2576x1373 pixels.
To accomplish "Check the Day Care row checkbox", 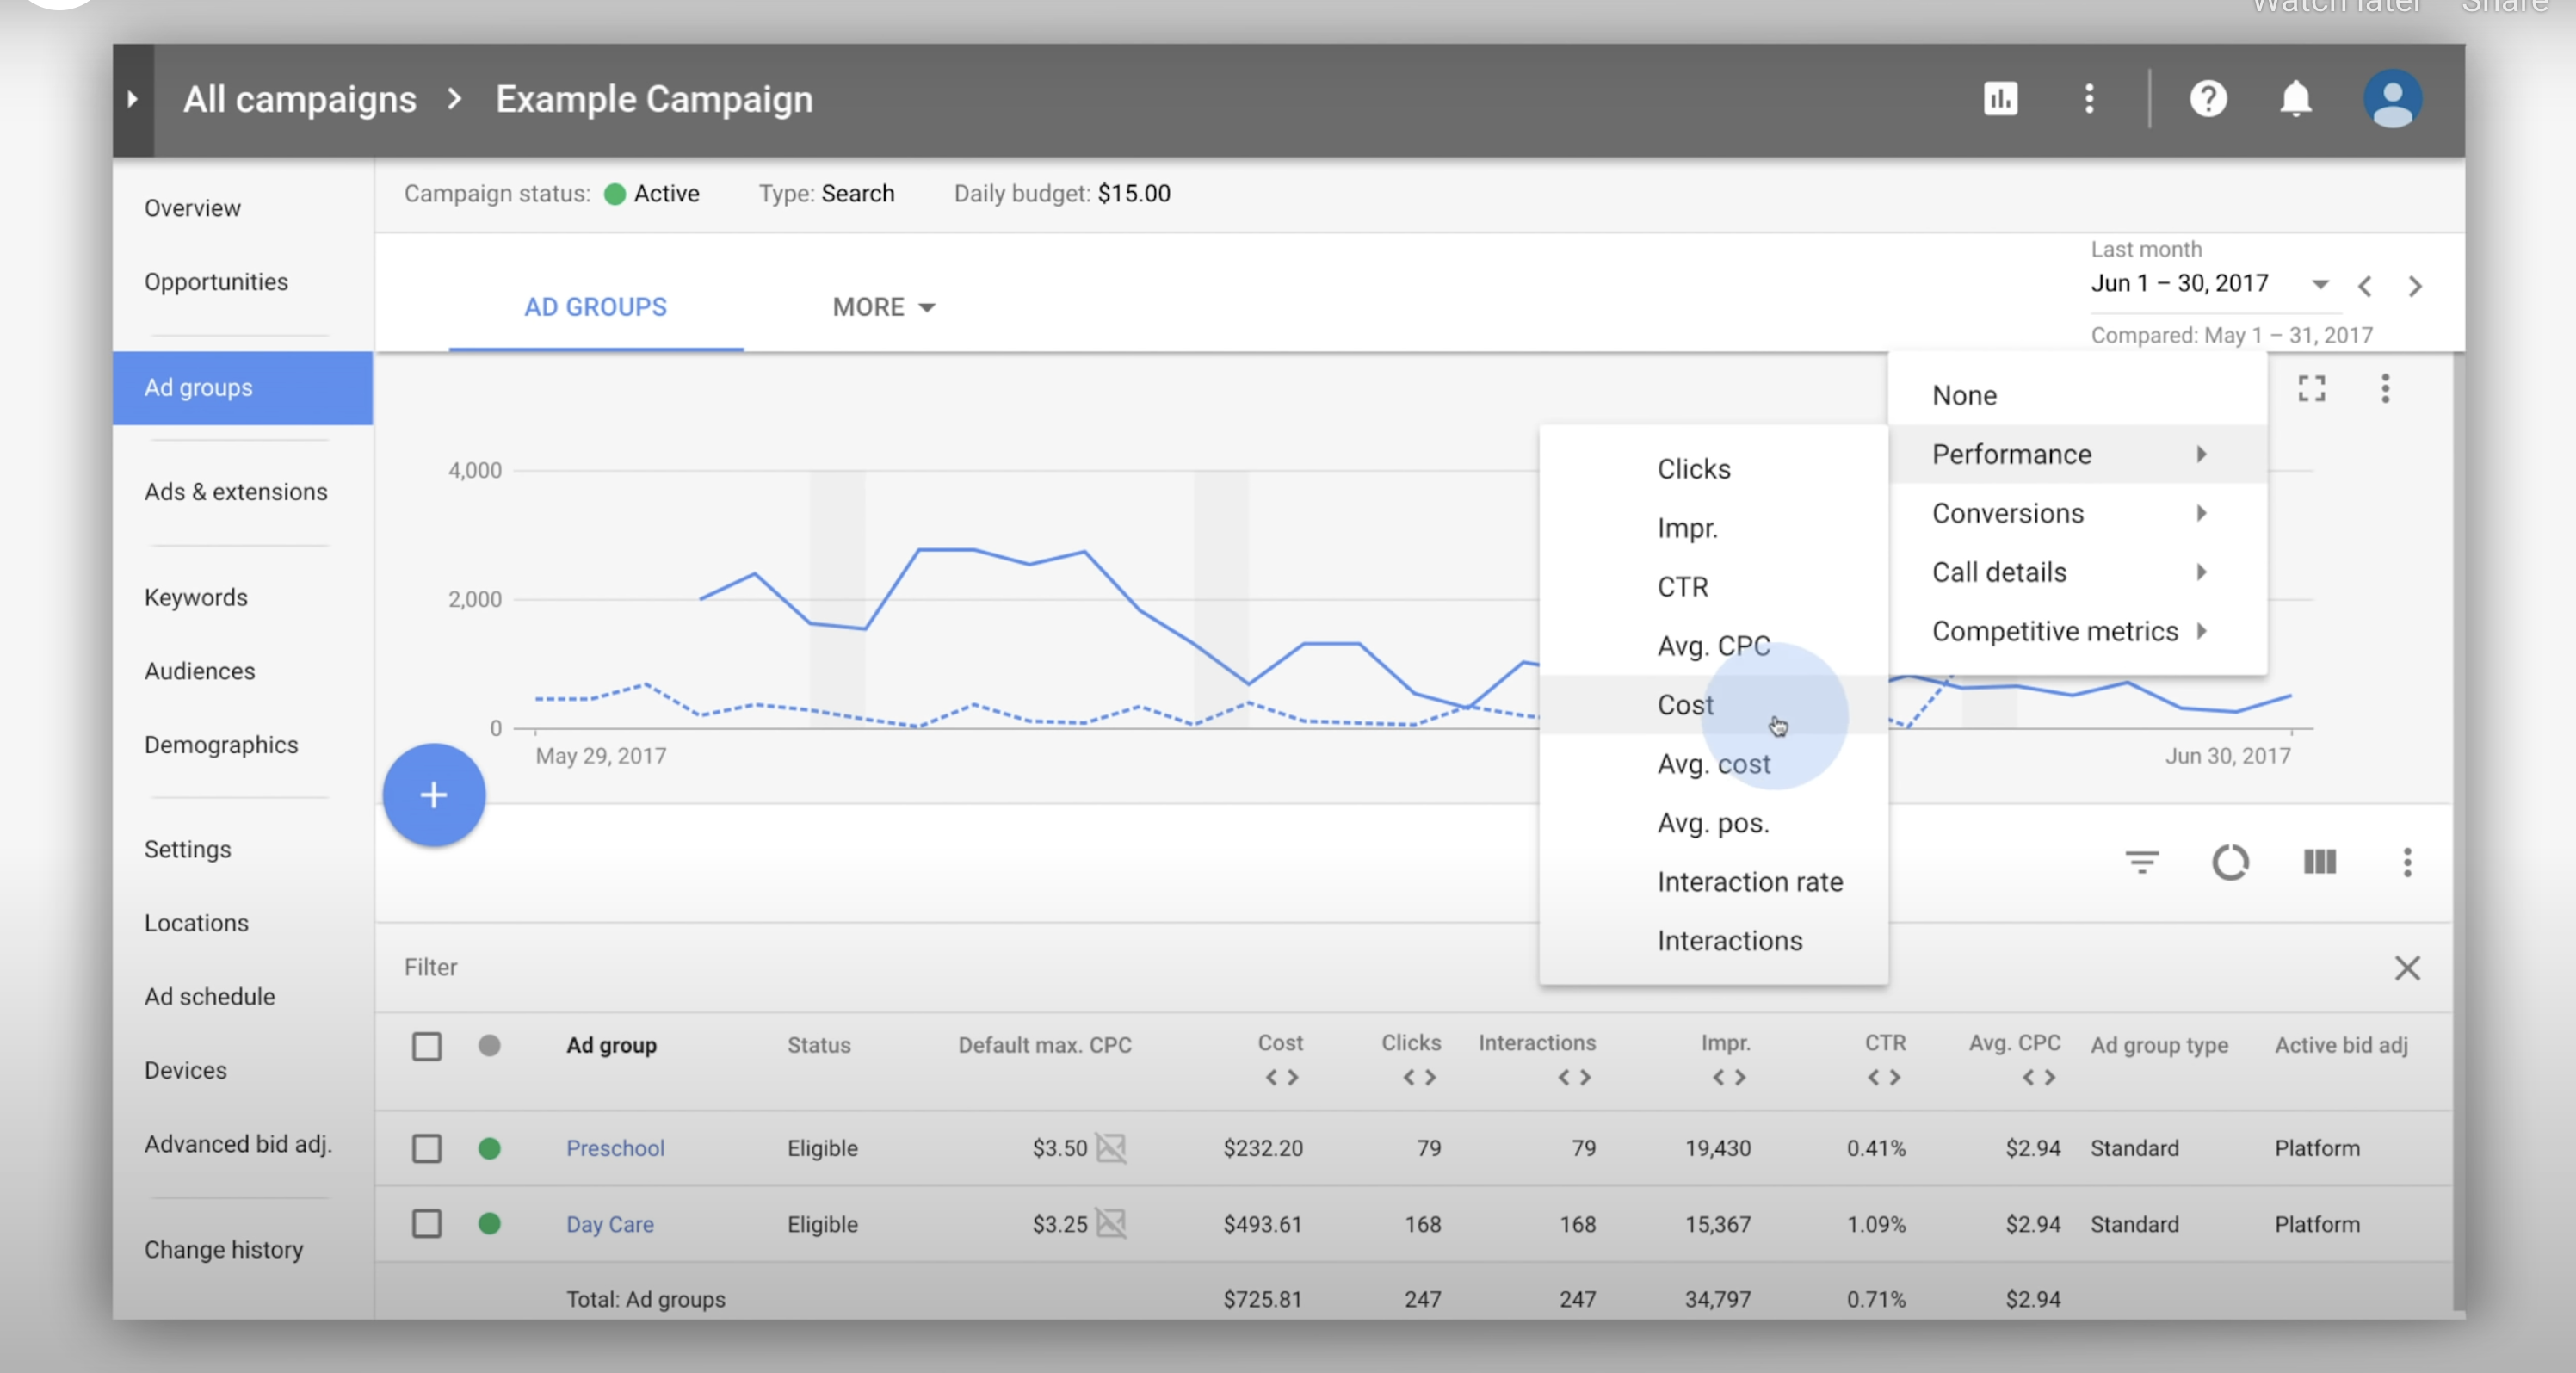I will pyautogui.click(x=427, y=1223).
